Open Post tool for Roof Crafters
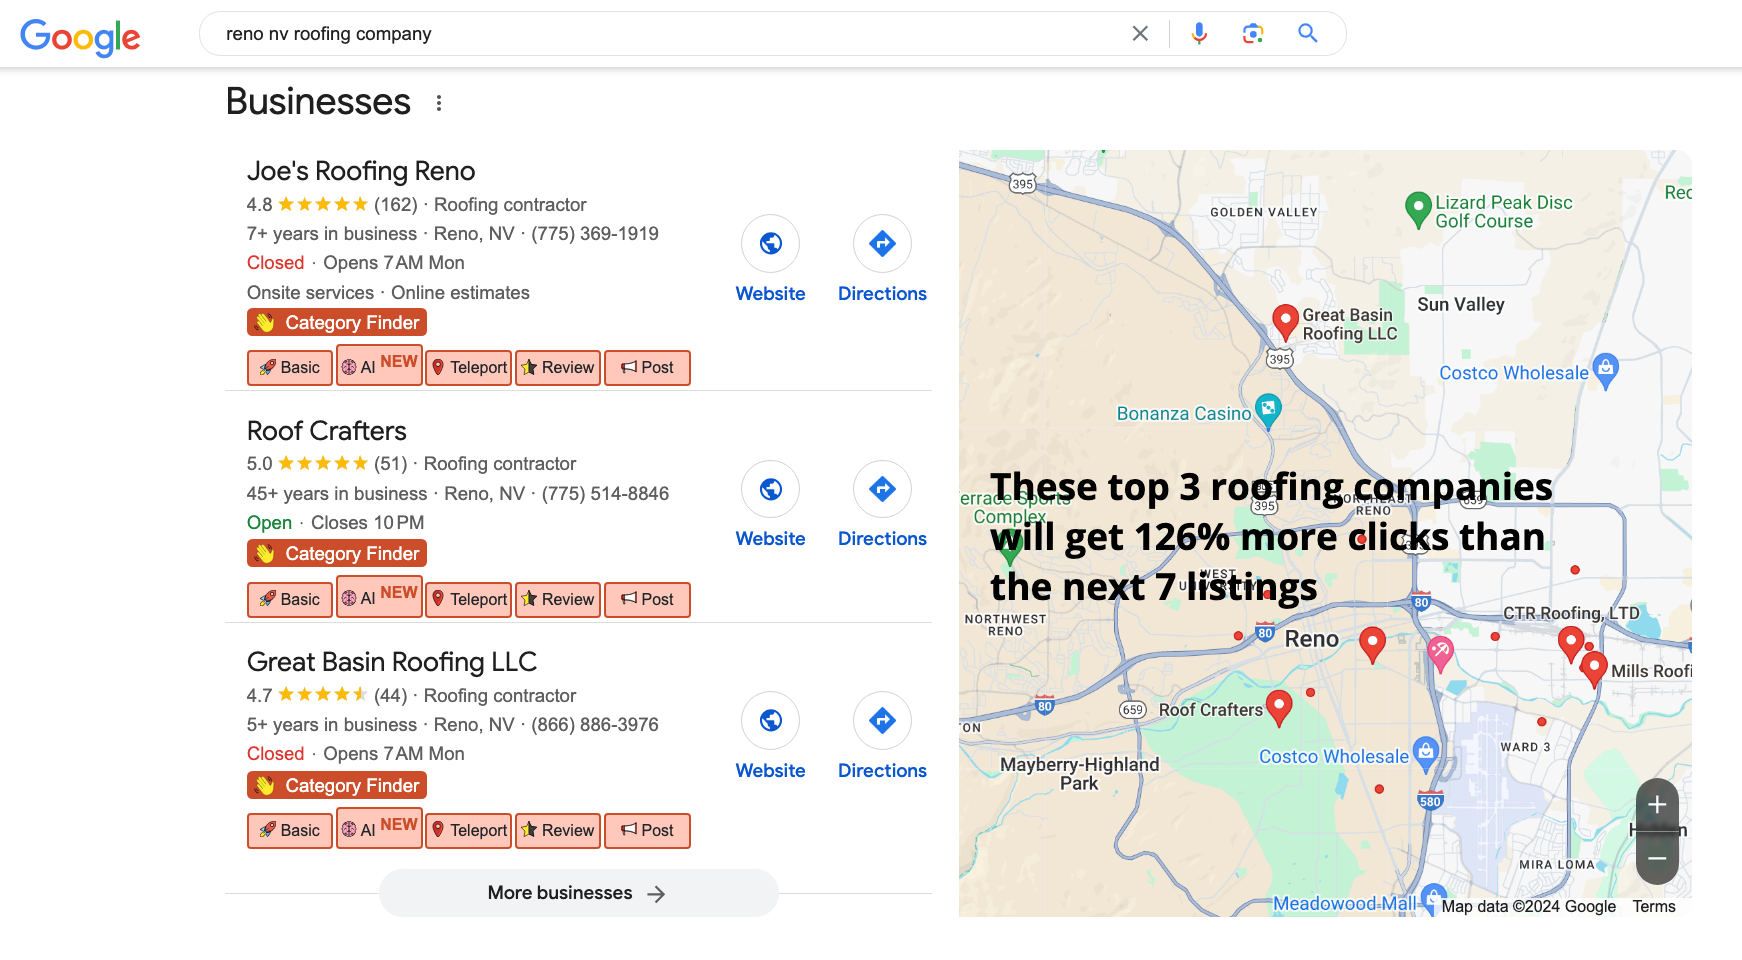This screenshot has height=960, width=1742. (647, 599)
